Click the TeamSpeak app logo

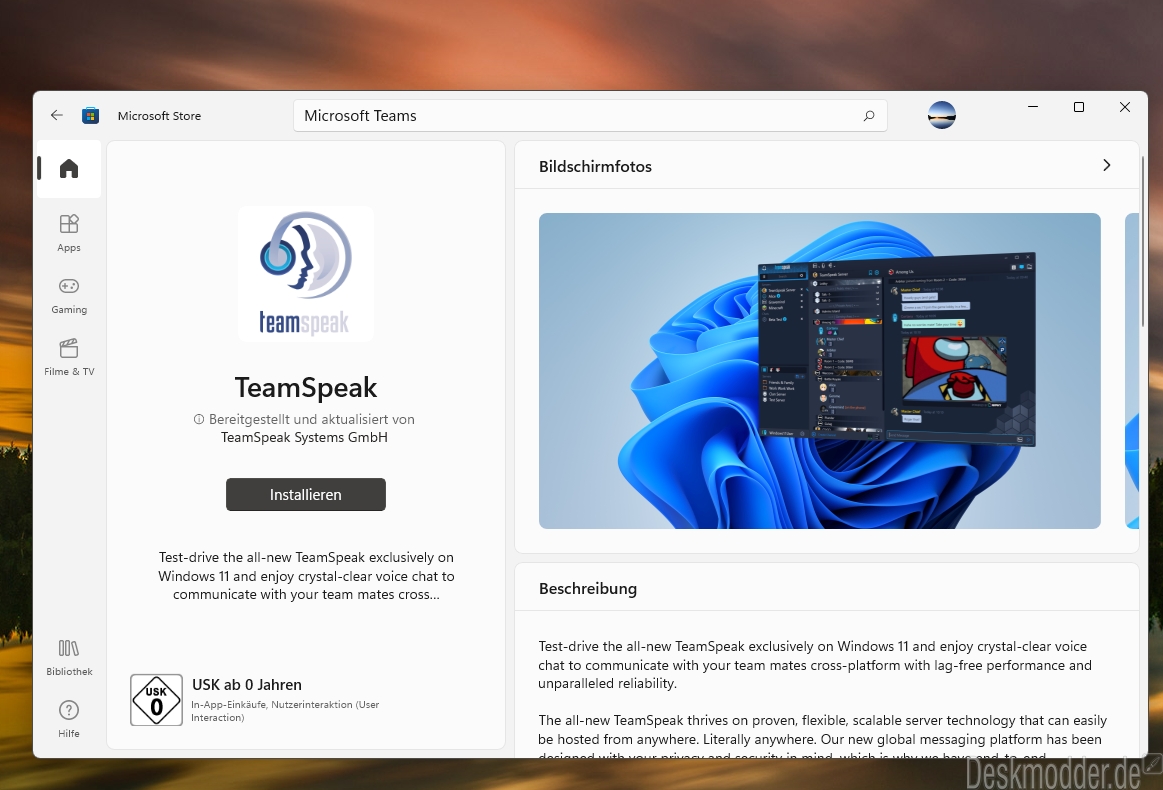click(306, 274)
